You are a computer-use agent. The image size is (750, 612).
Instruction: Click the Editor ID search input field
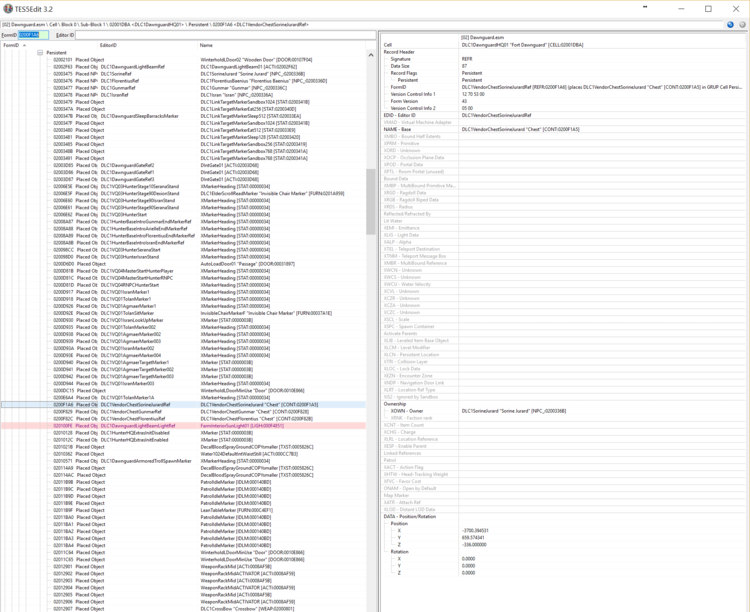tap(225, 35)
